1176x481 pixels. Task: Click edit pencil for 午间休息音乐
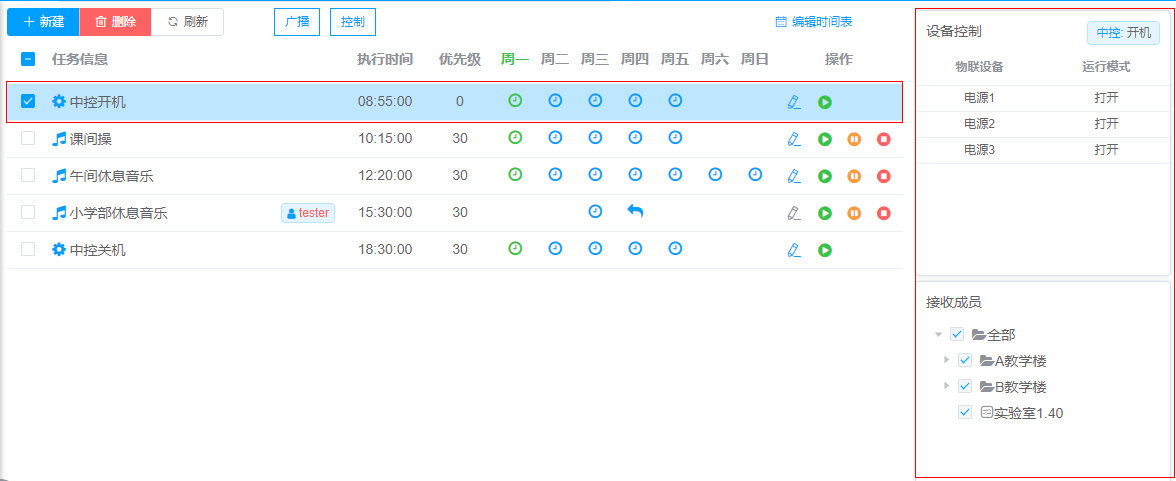[794, 176]
